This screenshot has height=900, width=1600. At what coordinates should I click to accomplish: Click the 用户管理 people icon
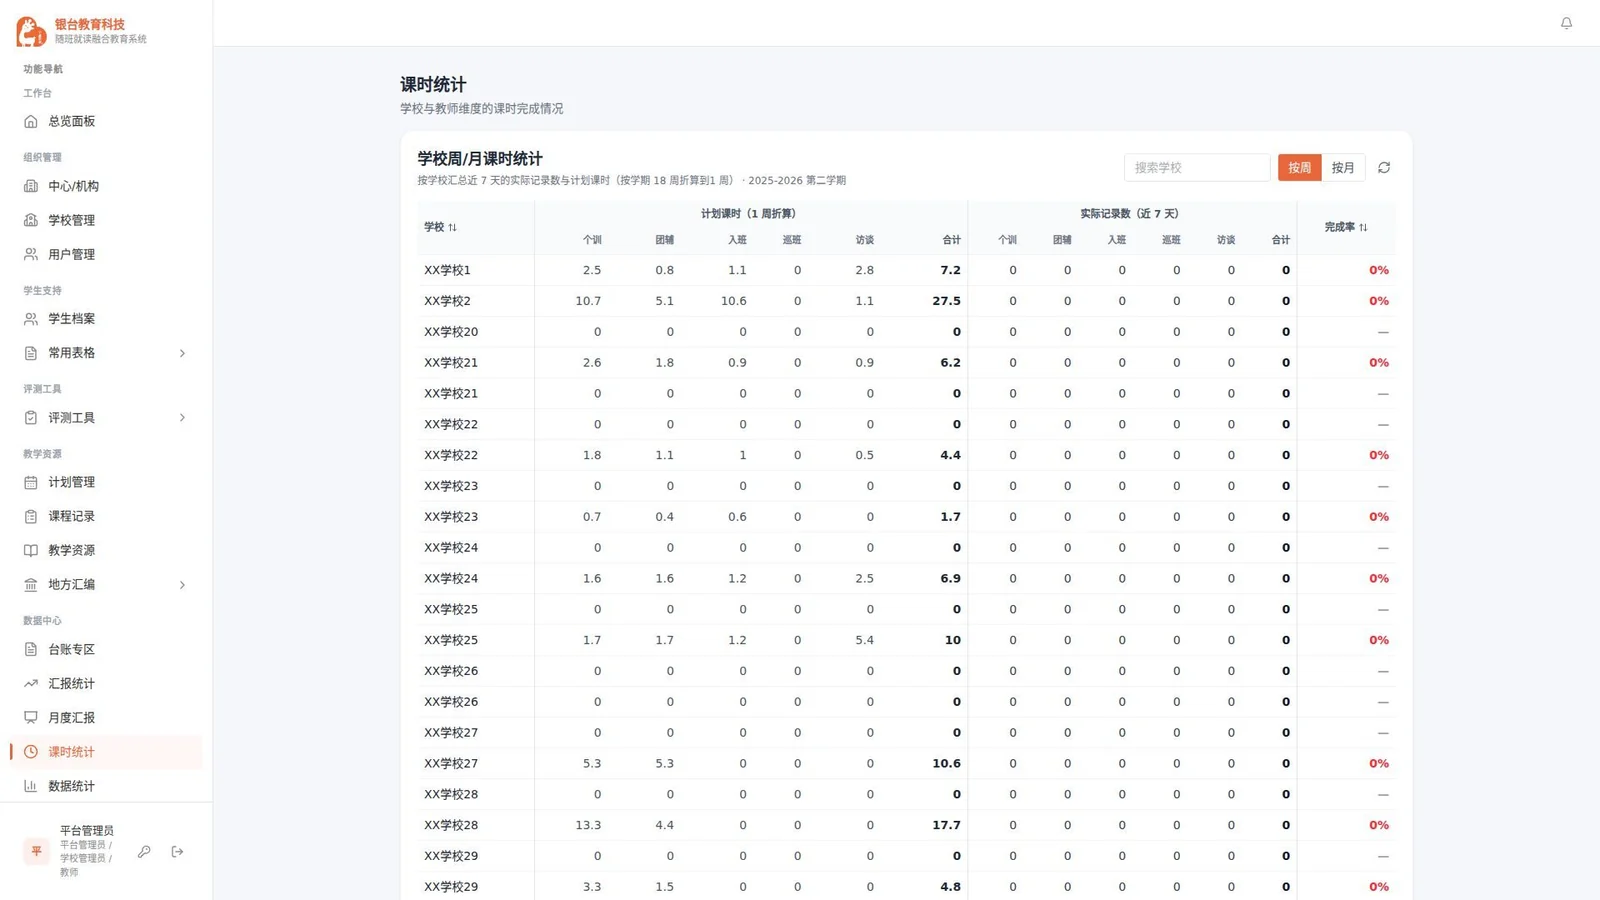click(31, 254)
